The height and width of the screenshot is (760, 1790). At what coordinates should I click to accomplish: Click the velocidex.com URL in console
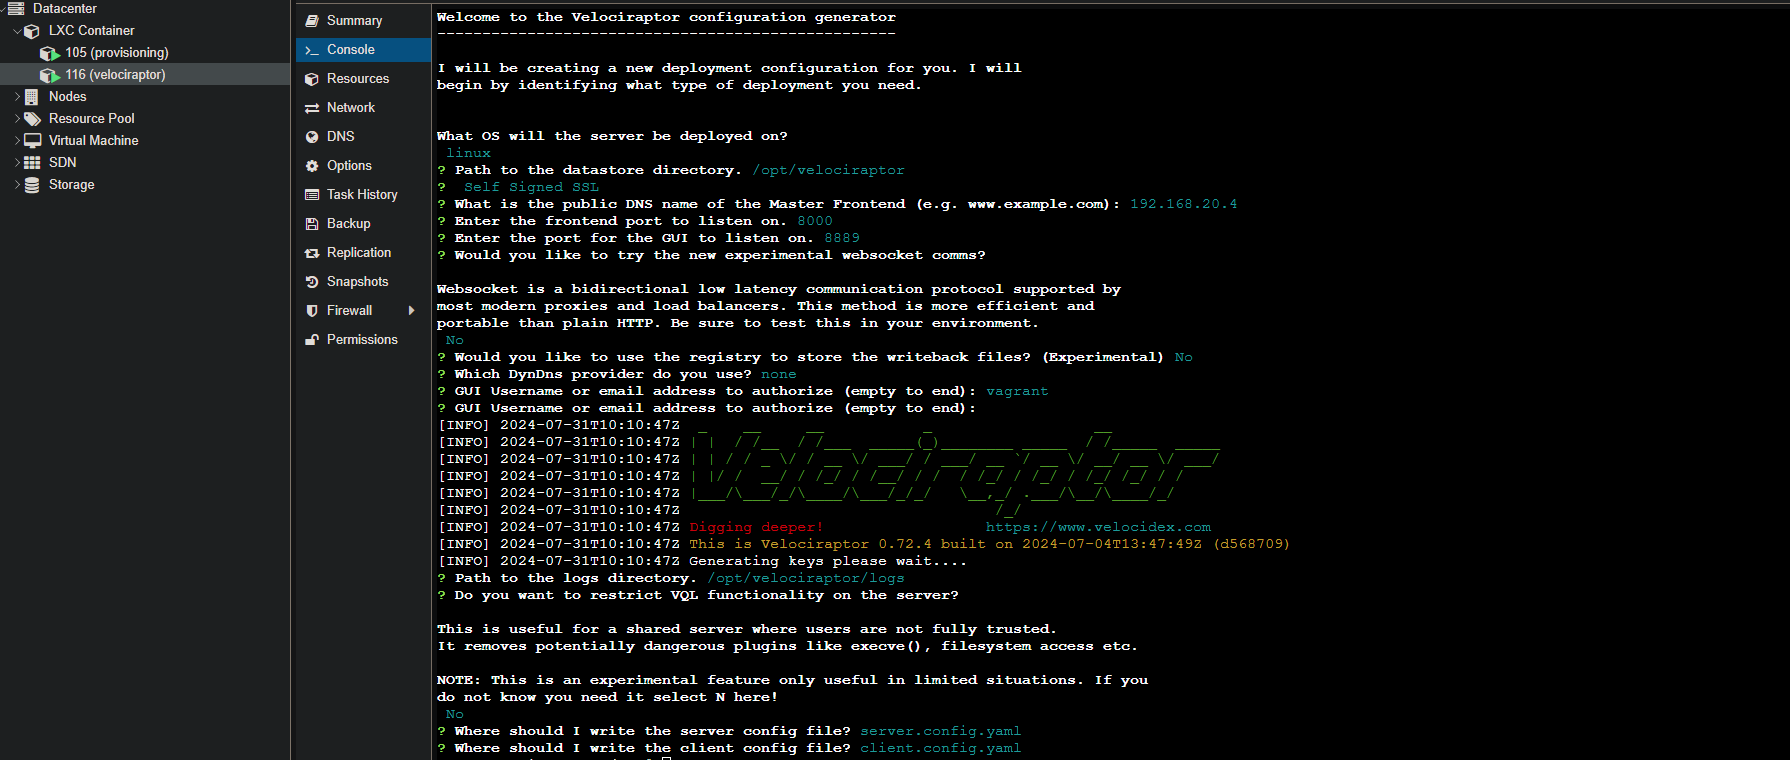[1097, 527]
